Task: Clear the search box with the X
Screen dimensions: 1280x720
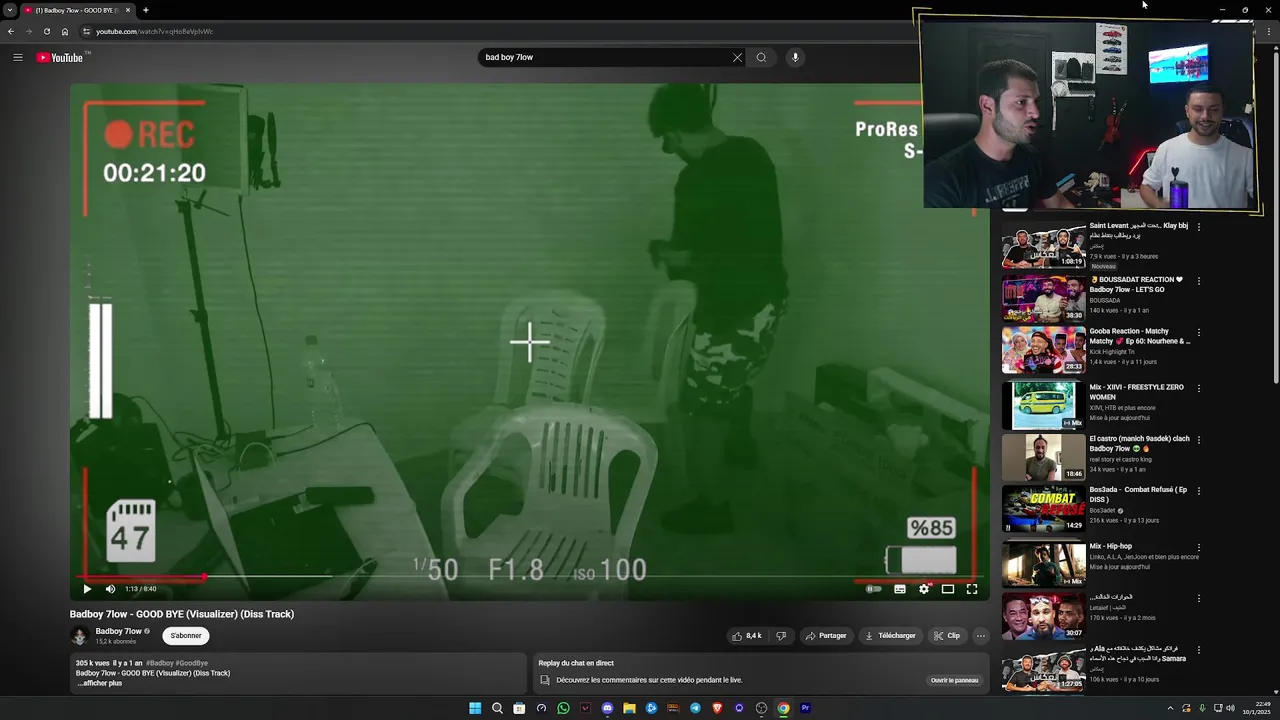Action: [737, 57]
